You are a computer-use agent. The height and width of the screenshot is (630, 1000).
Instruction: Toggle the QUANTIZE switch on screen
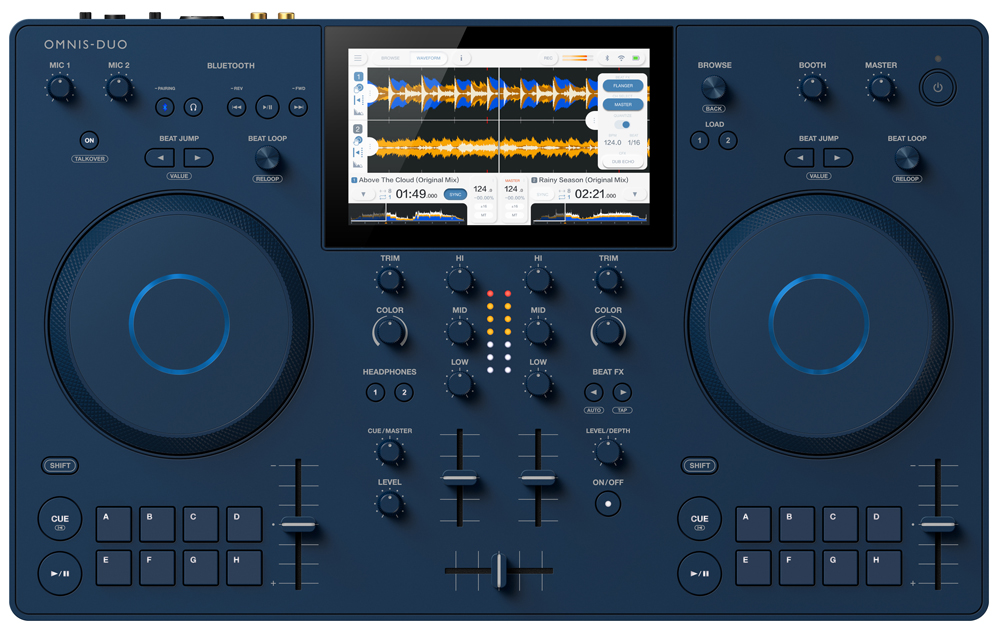[x=622, y=124]
